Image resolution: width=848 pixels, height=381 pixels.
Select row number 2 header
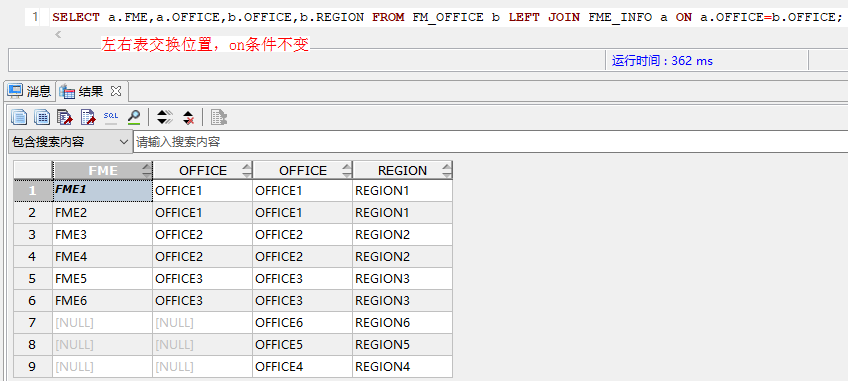point(32,213)
